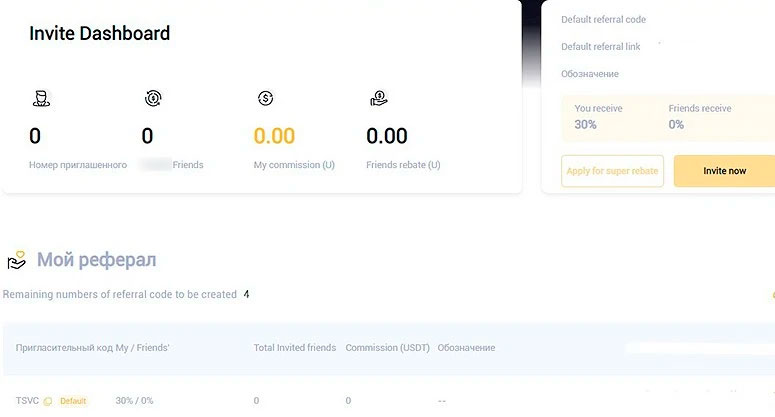The height and width of the screenshot is (417, 775).
Task: Click the Friends rebate 0.00 value
Action: [387, 136]
